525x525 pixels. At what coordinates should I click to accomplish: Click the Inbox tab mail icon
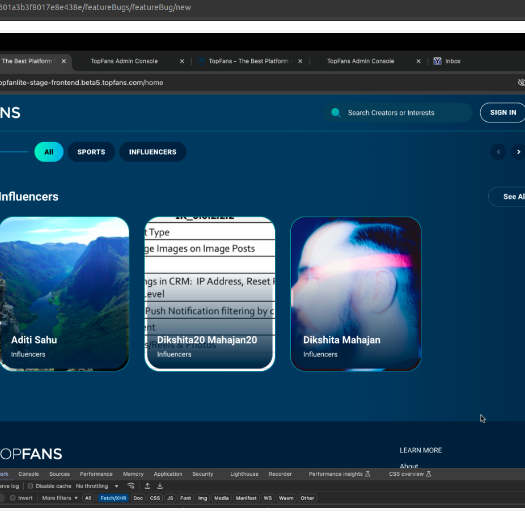[x=437, y=61]
